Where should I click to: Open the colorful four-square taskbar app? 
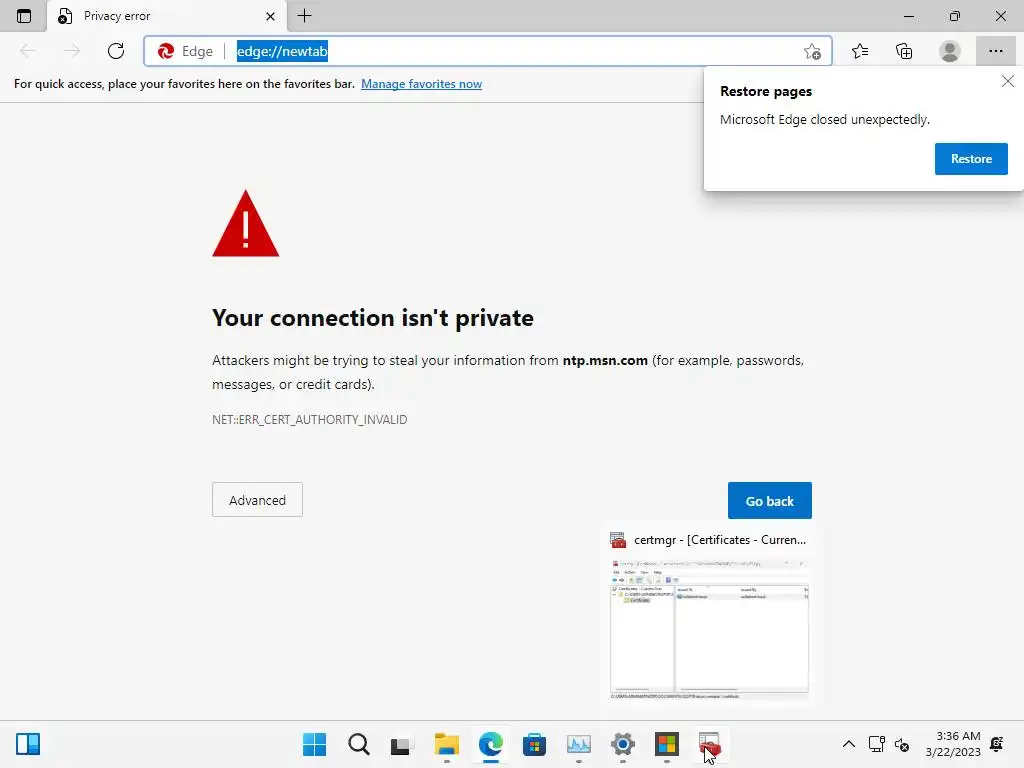point(667,744)
